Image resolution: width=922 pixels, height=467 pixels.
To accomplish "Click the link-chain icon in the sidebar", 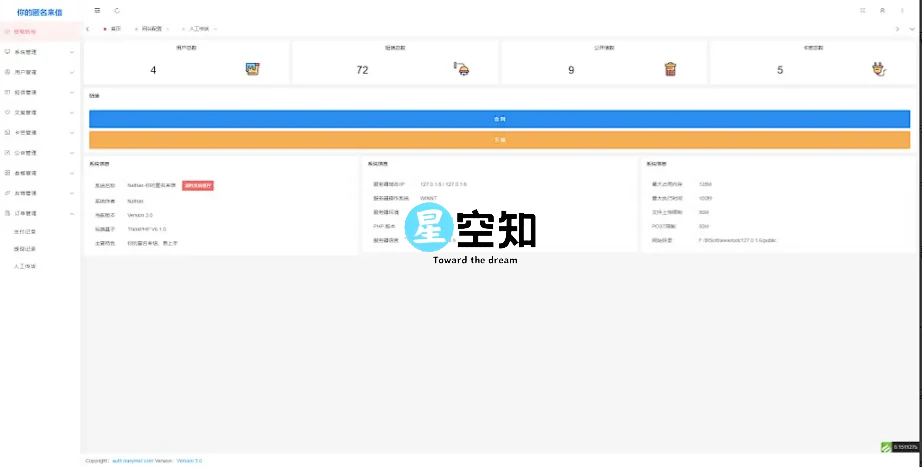I will 8,193.
